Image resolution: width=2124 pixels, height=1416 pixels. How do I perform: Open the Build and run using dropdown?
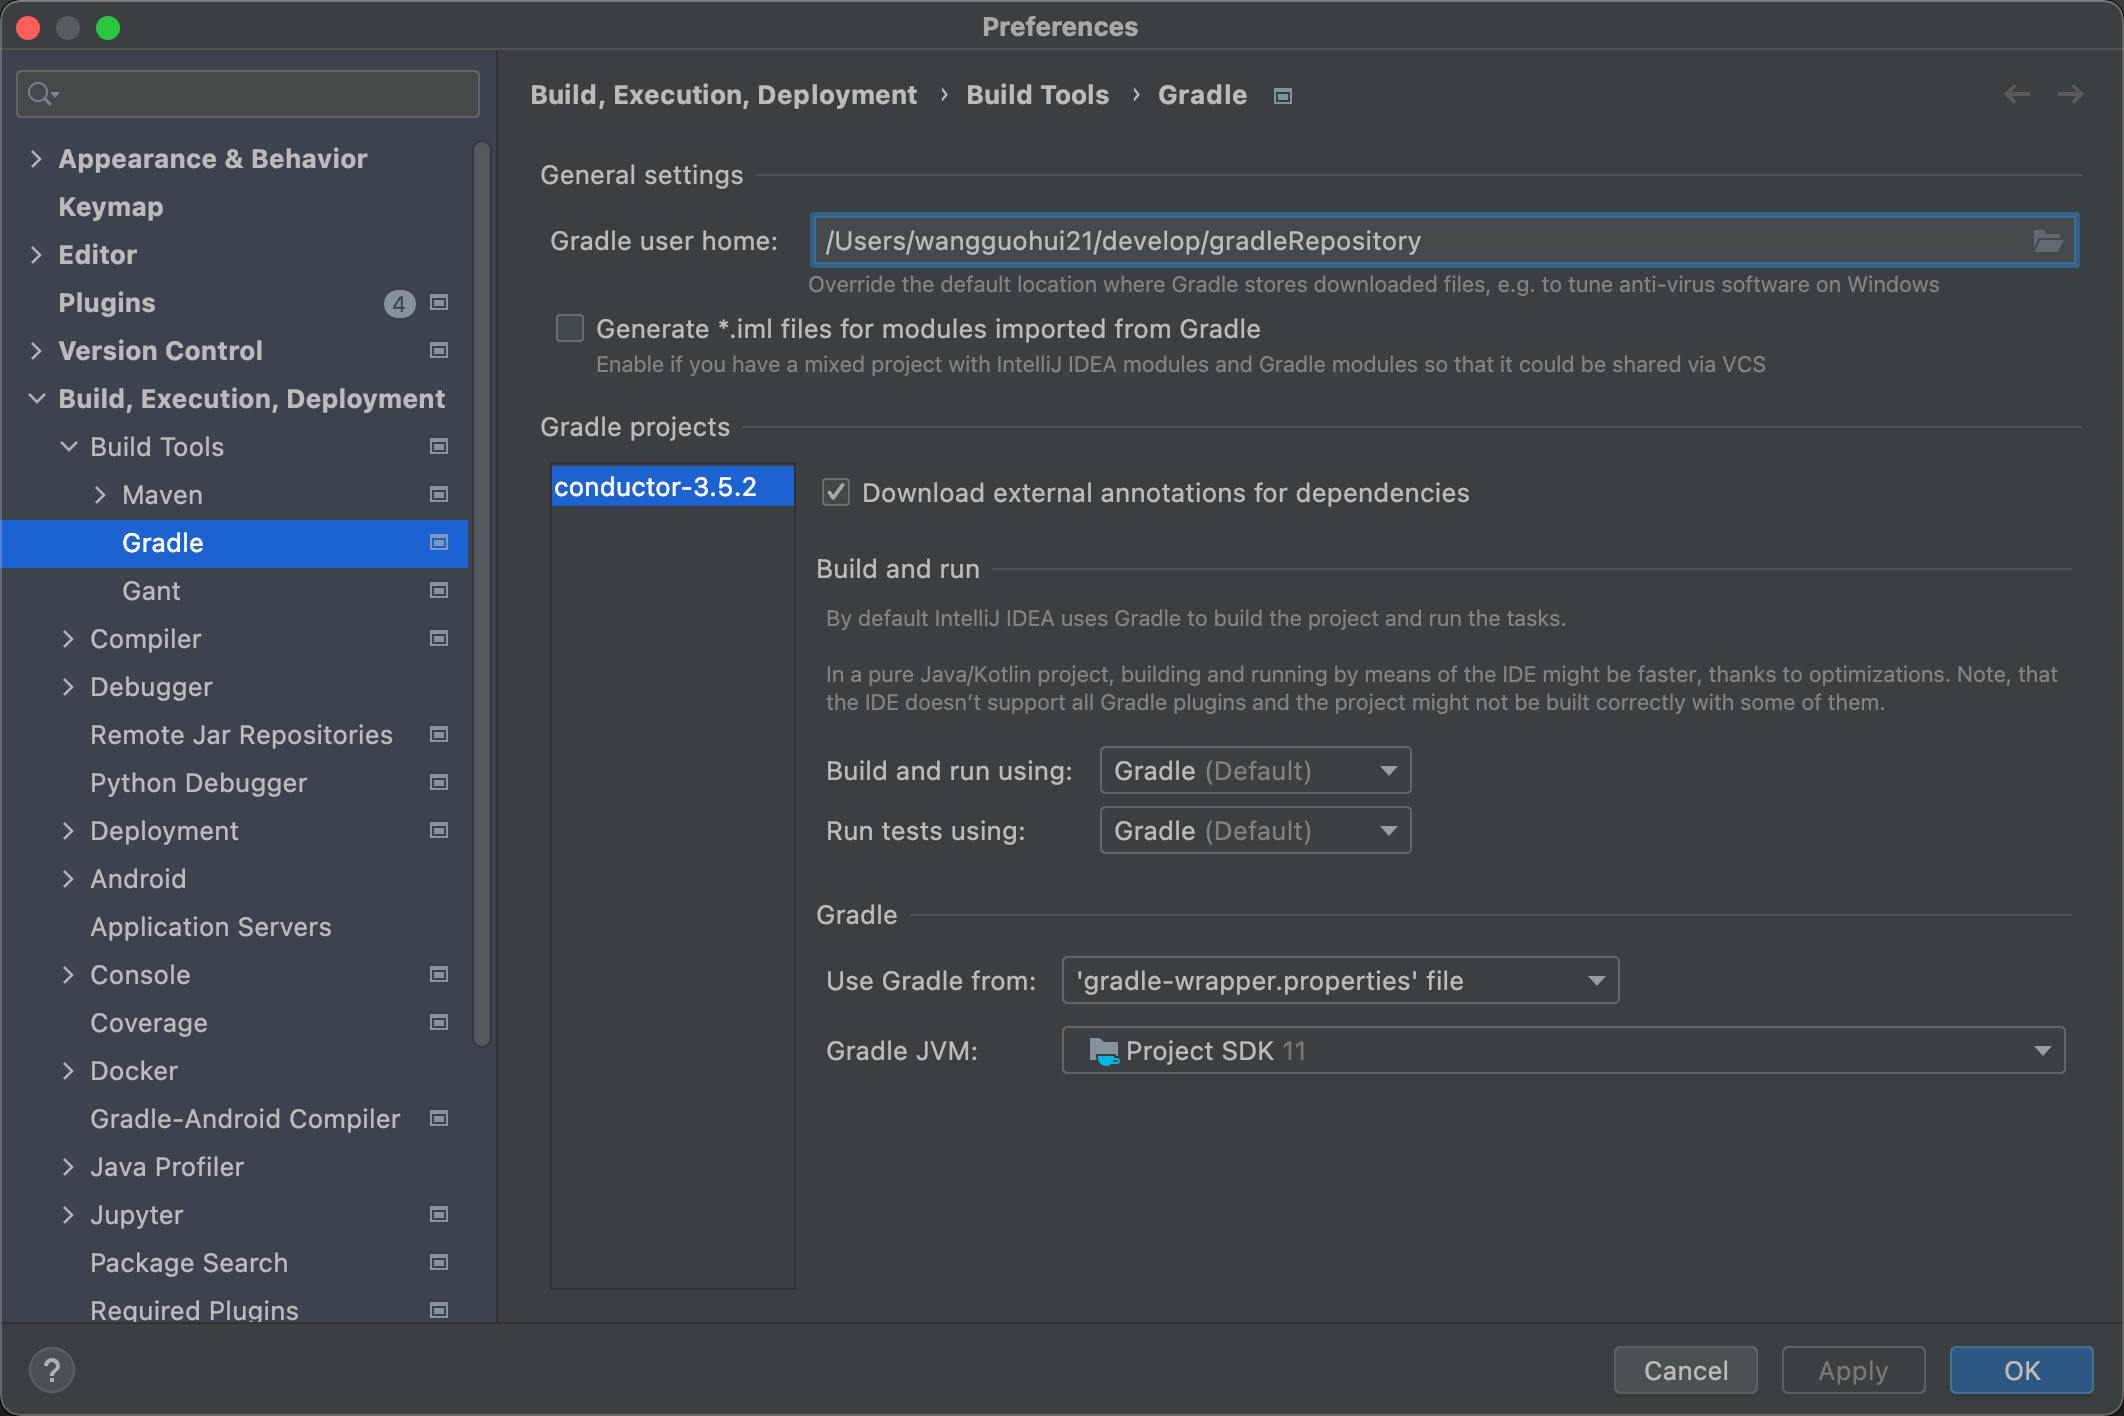(x=1255, y=770)
